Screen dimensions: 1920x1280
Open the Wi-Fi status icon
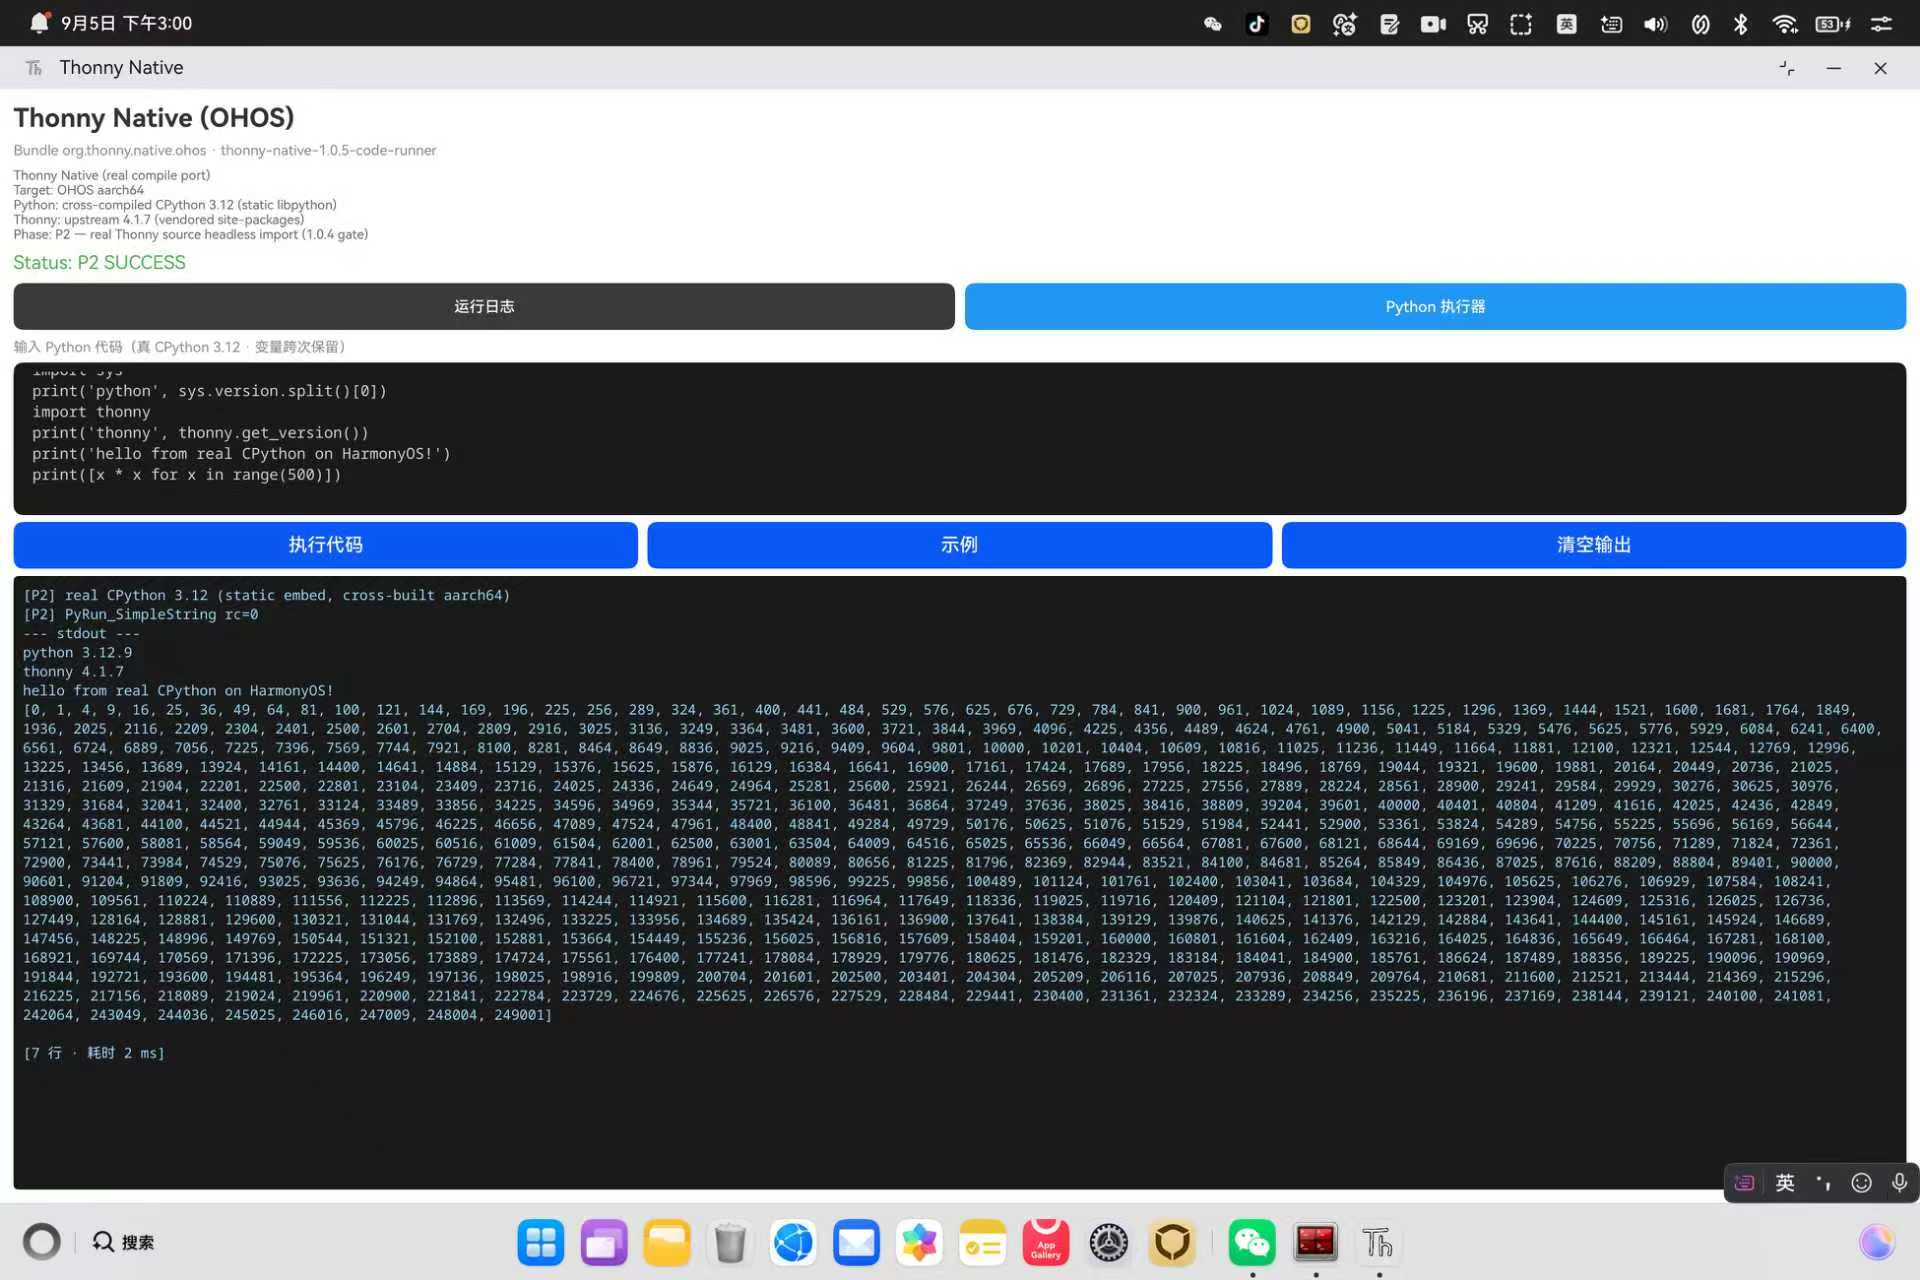[1785, 24]
